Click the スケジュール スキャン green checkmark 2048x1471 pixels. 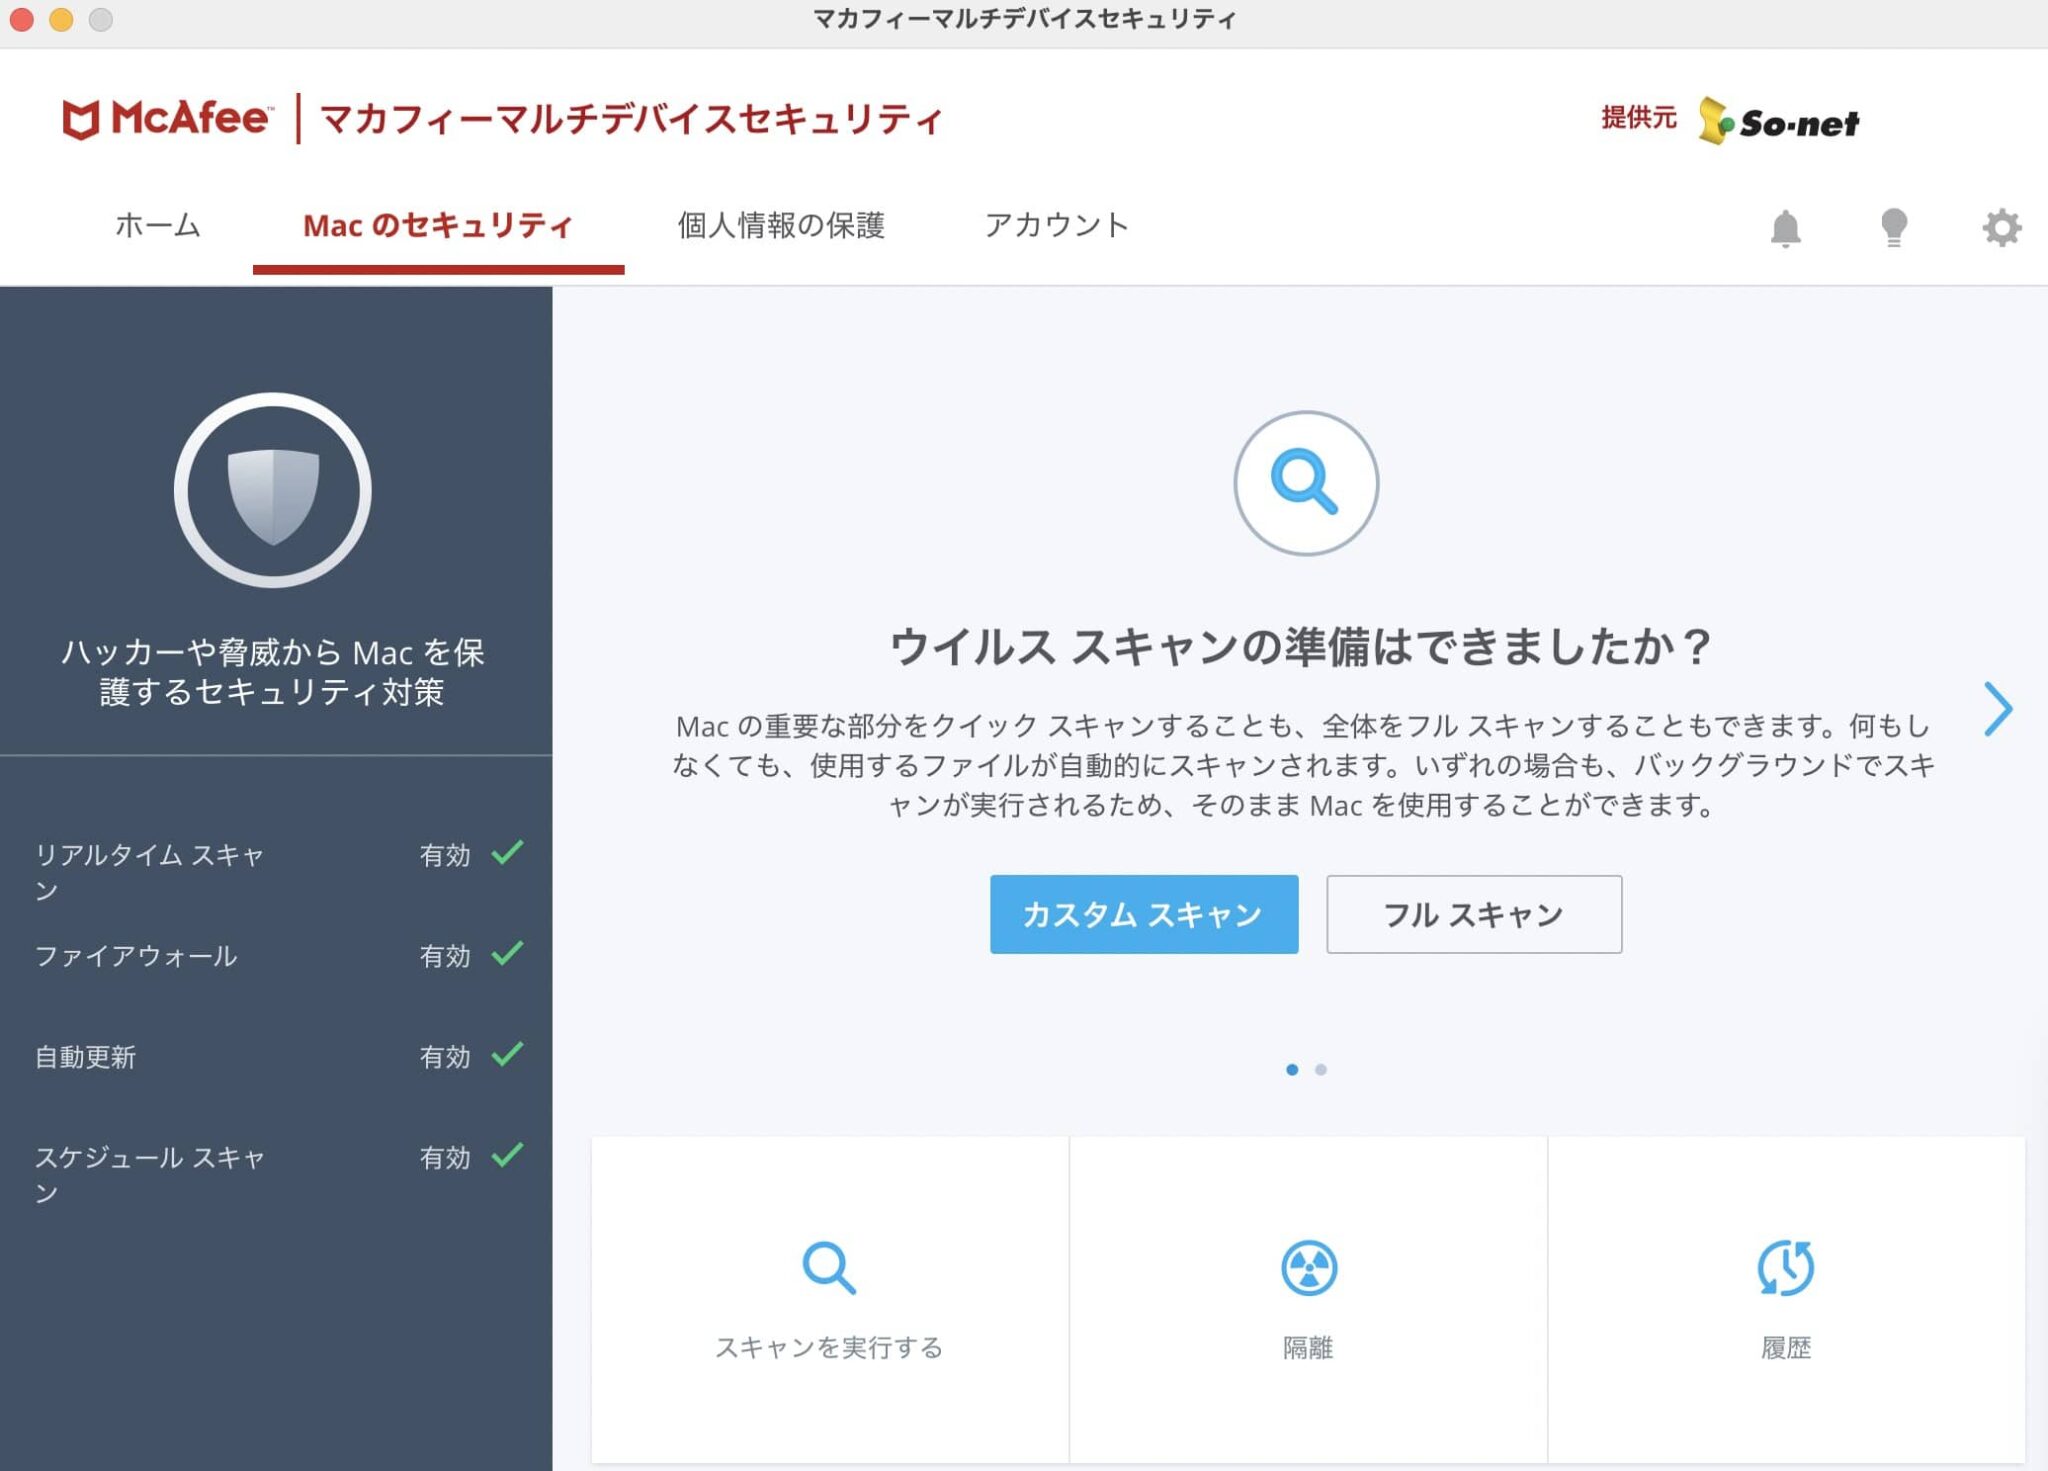pyautogui.click(x=508, y=1156)
